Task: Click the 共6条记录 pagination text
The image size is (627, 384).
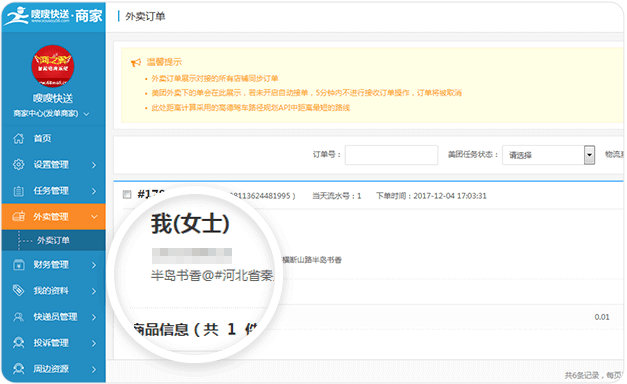Action: click(x=582, y=375)
